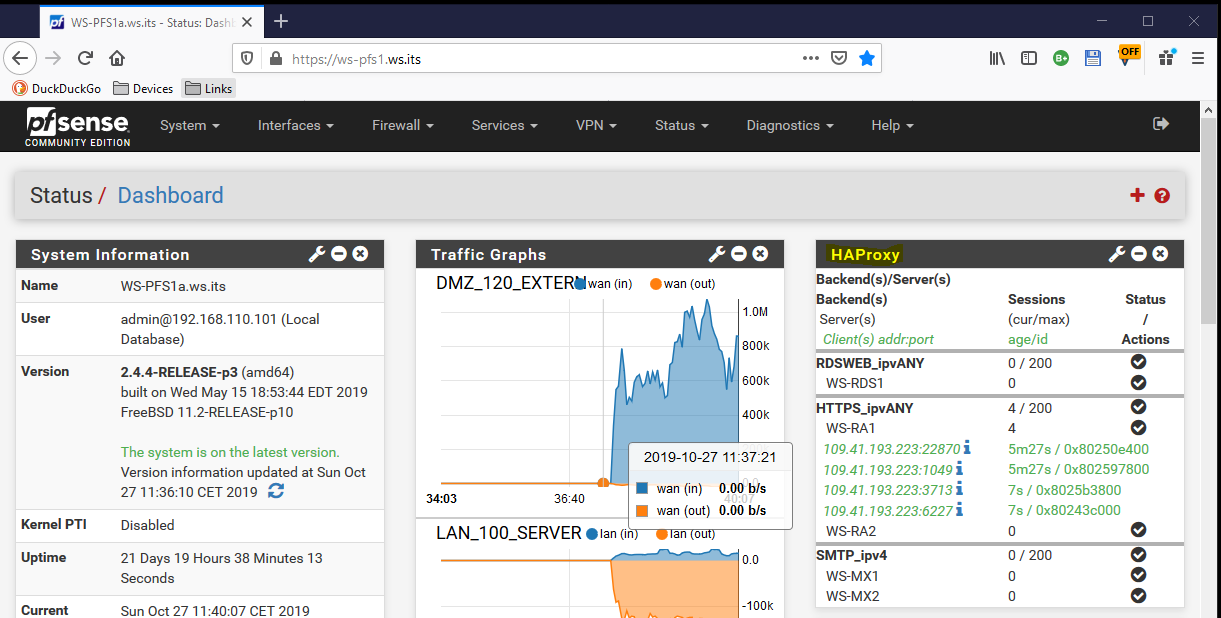
Task: Show info for client 109.41.193.223:6227
Action: pyautogui.click(x=959, y=509)
